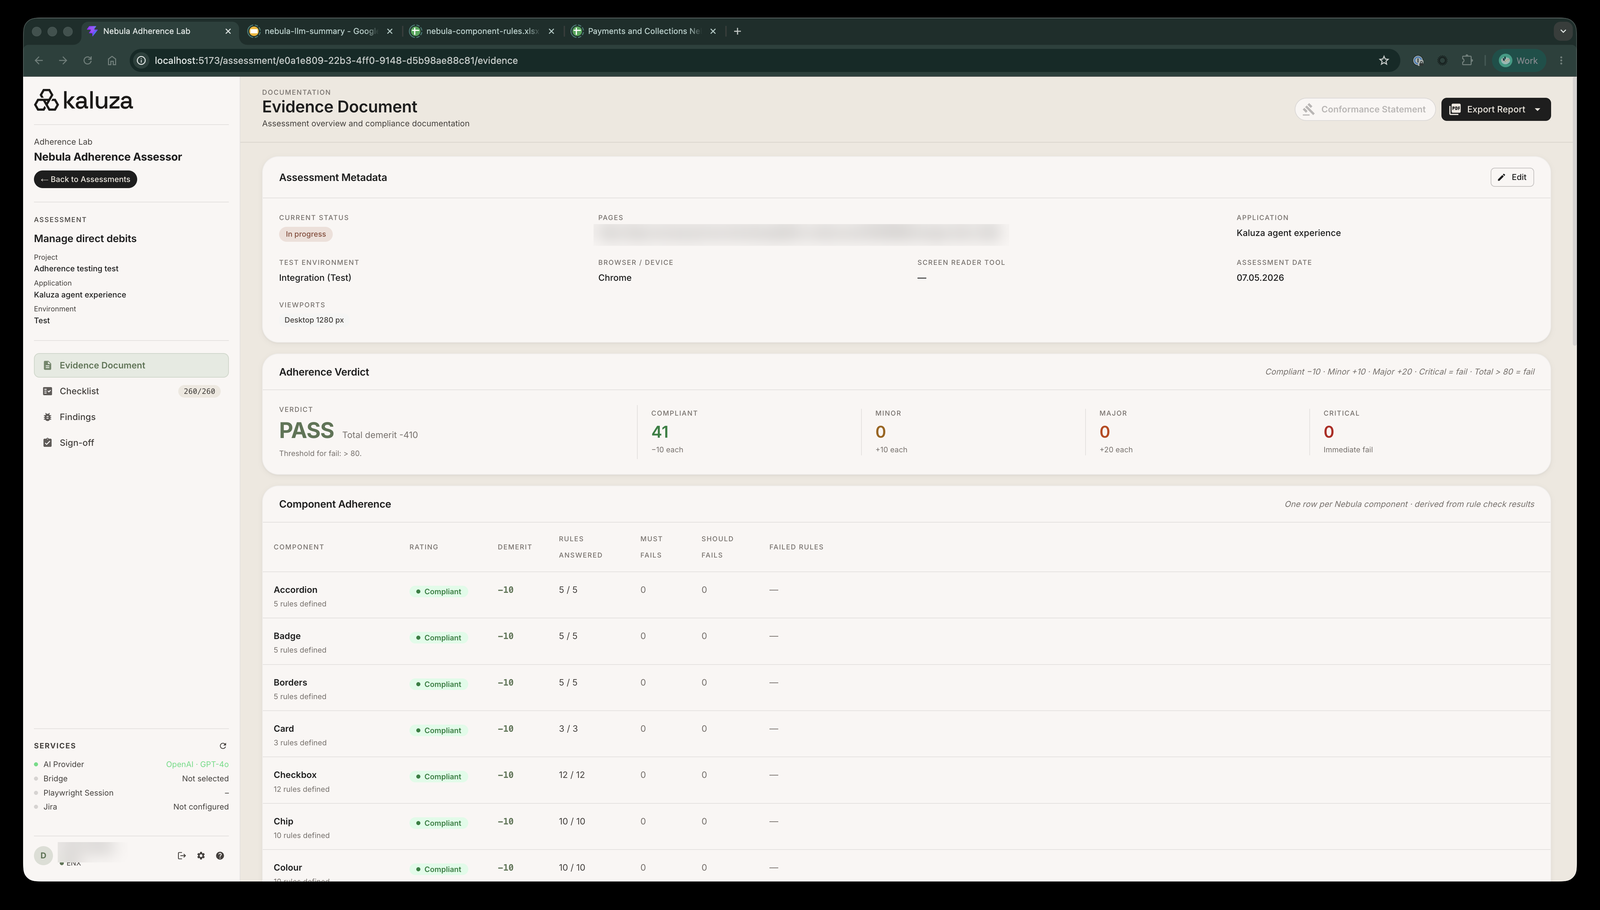Open the Checklist section
Viewport: 1600px width, 910px height.
click(131, 391)
